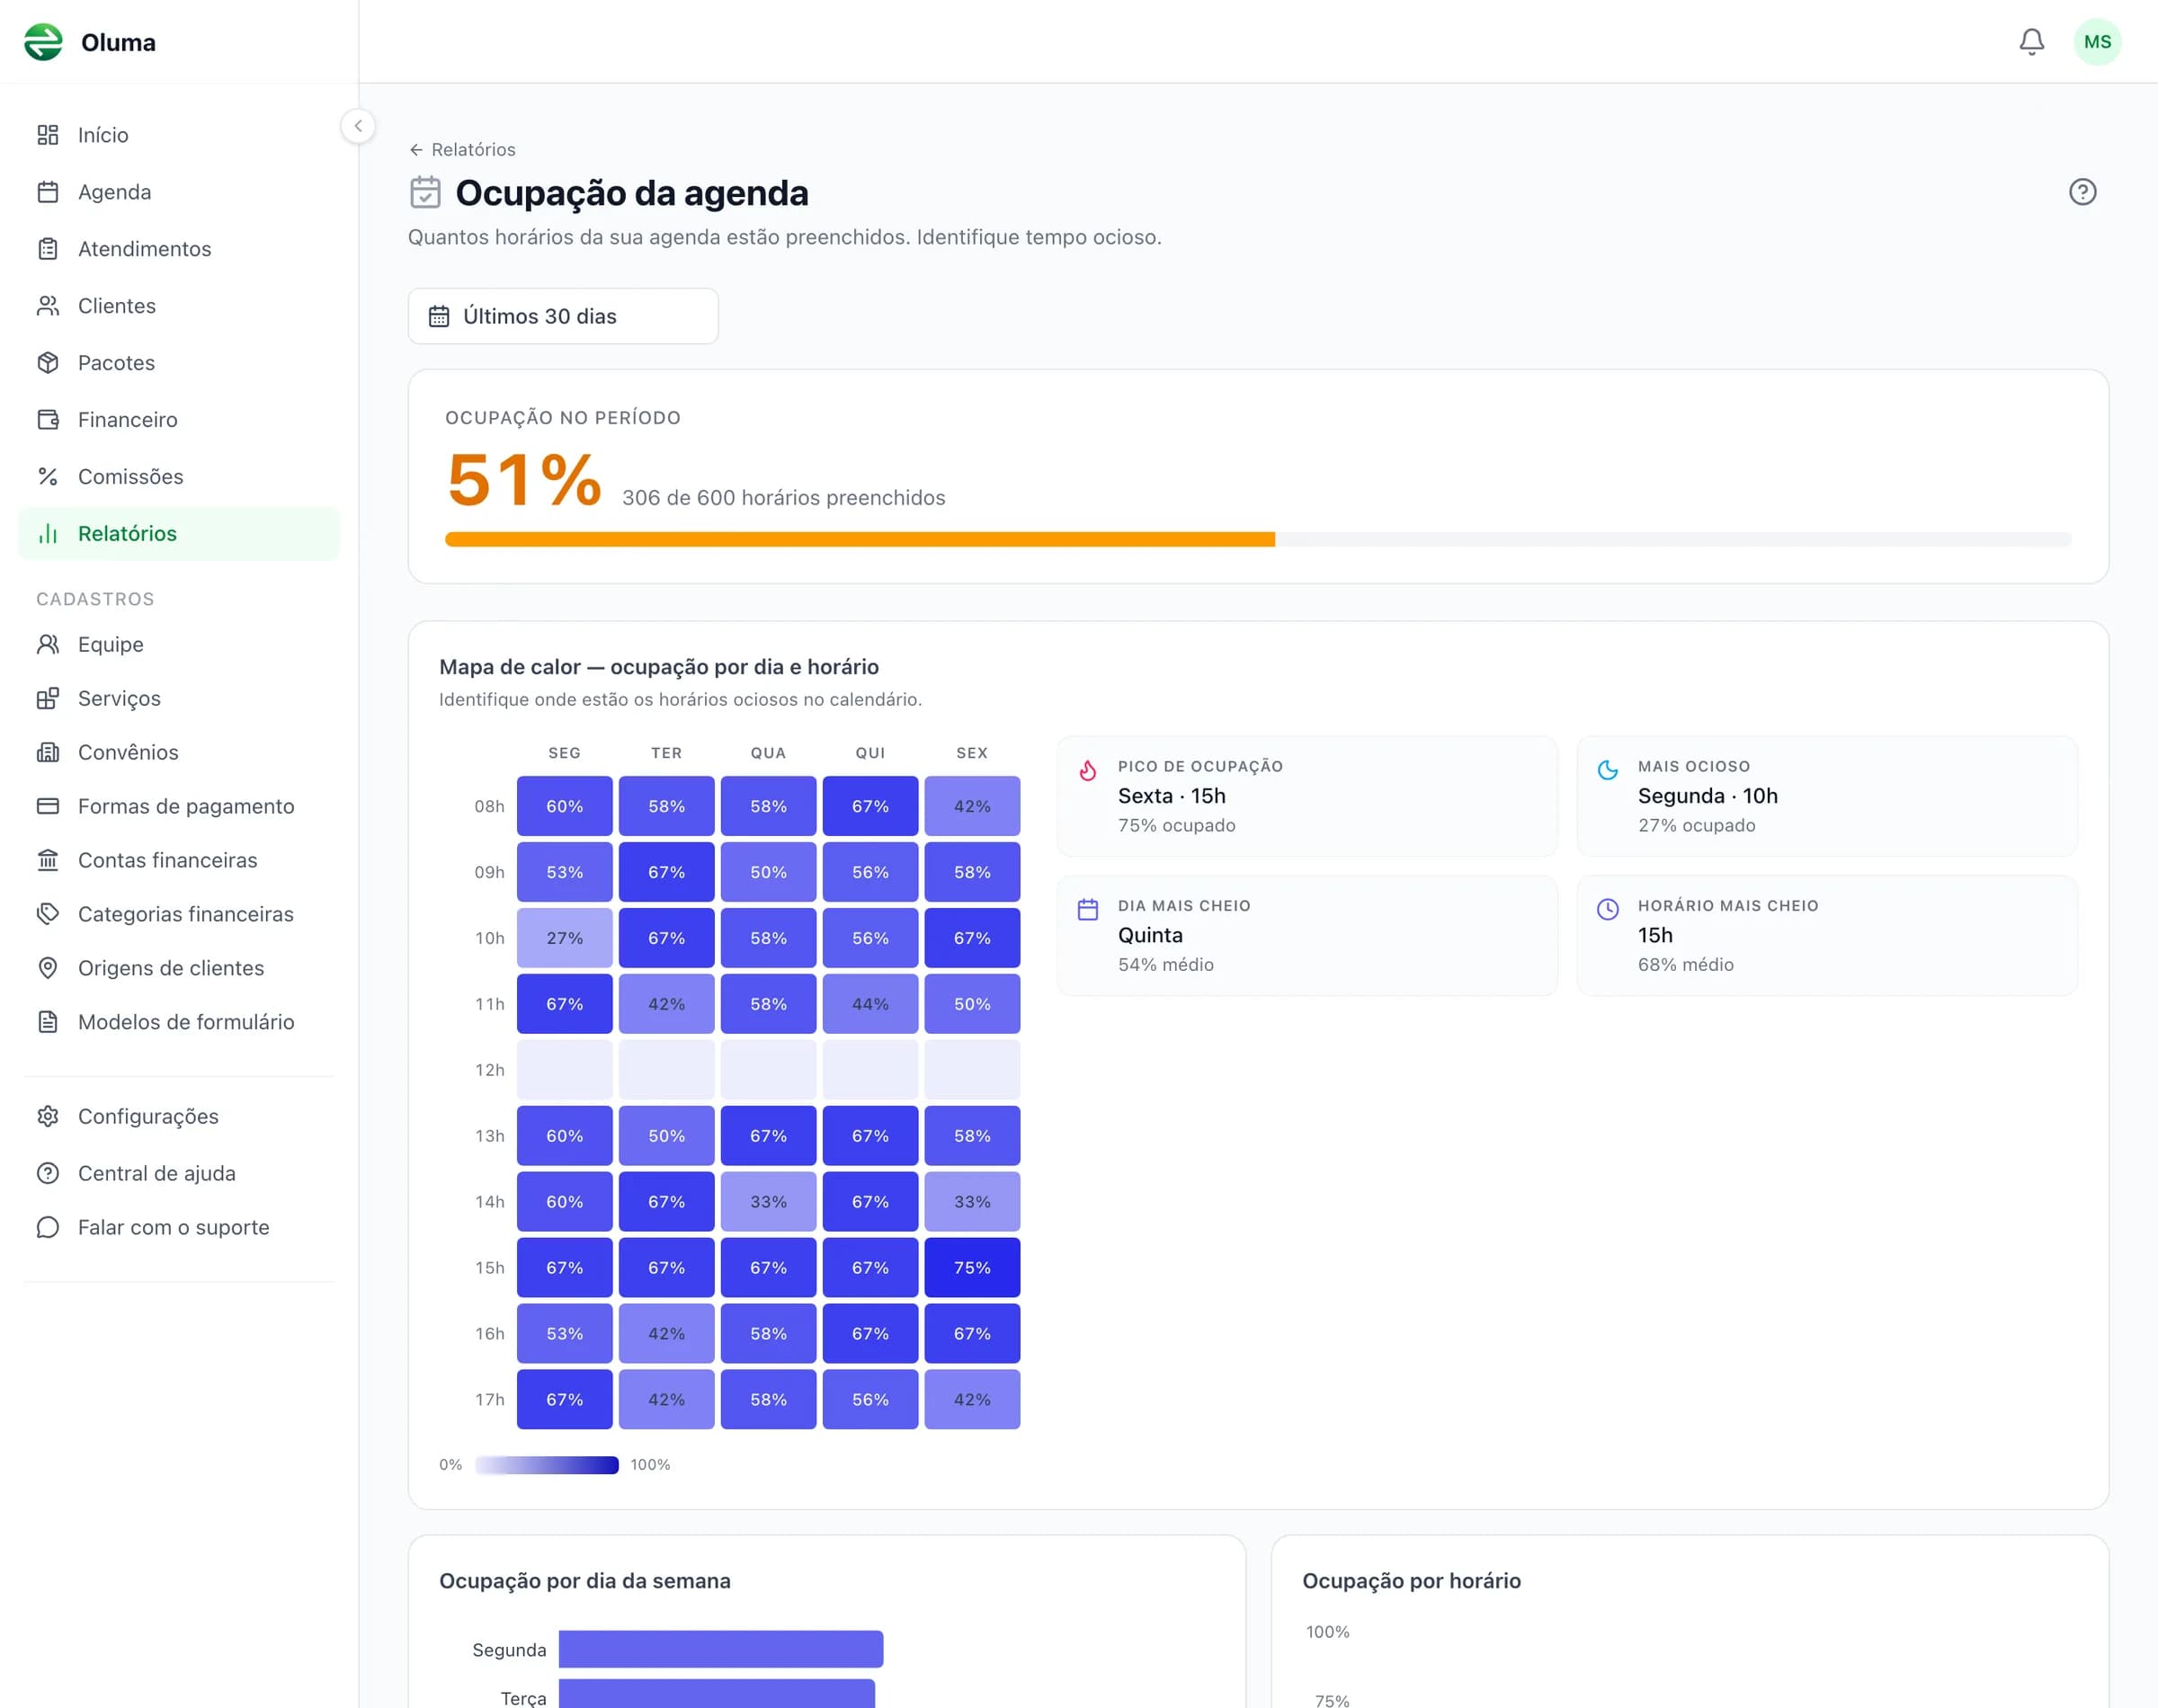The height and width of the screenshot is (1708, 2158).
Task: Open the Convênios page
Action: tap(179, 753)
